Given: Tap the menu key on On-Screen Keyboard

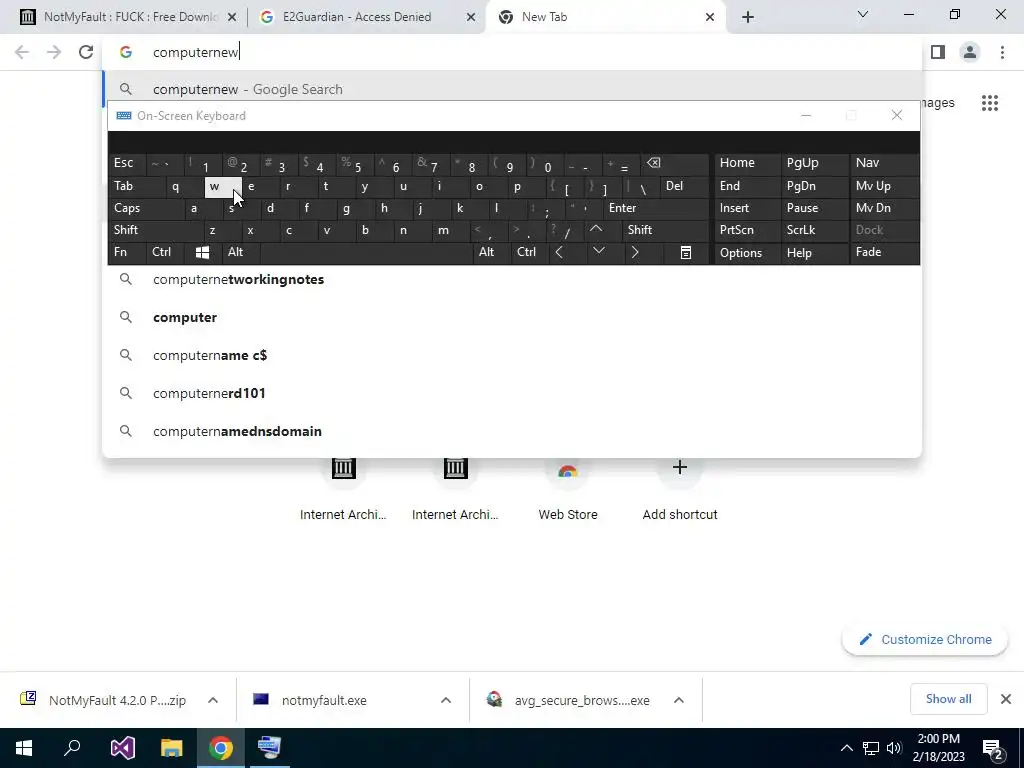Looking at the screenshot, I should 685,252.
